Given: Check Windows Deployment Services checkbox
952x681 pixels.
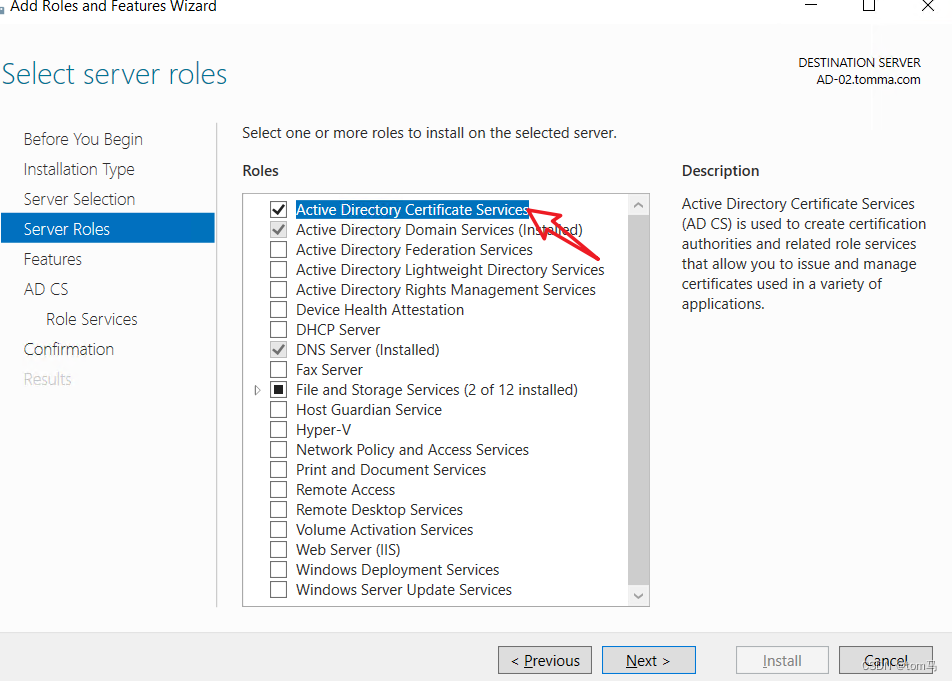Looking at the screenshot, I should 279,570.
